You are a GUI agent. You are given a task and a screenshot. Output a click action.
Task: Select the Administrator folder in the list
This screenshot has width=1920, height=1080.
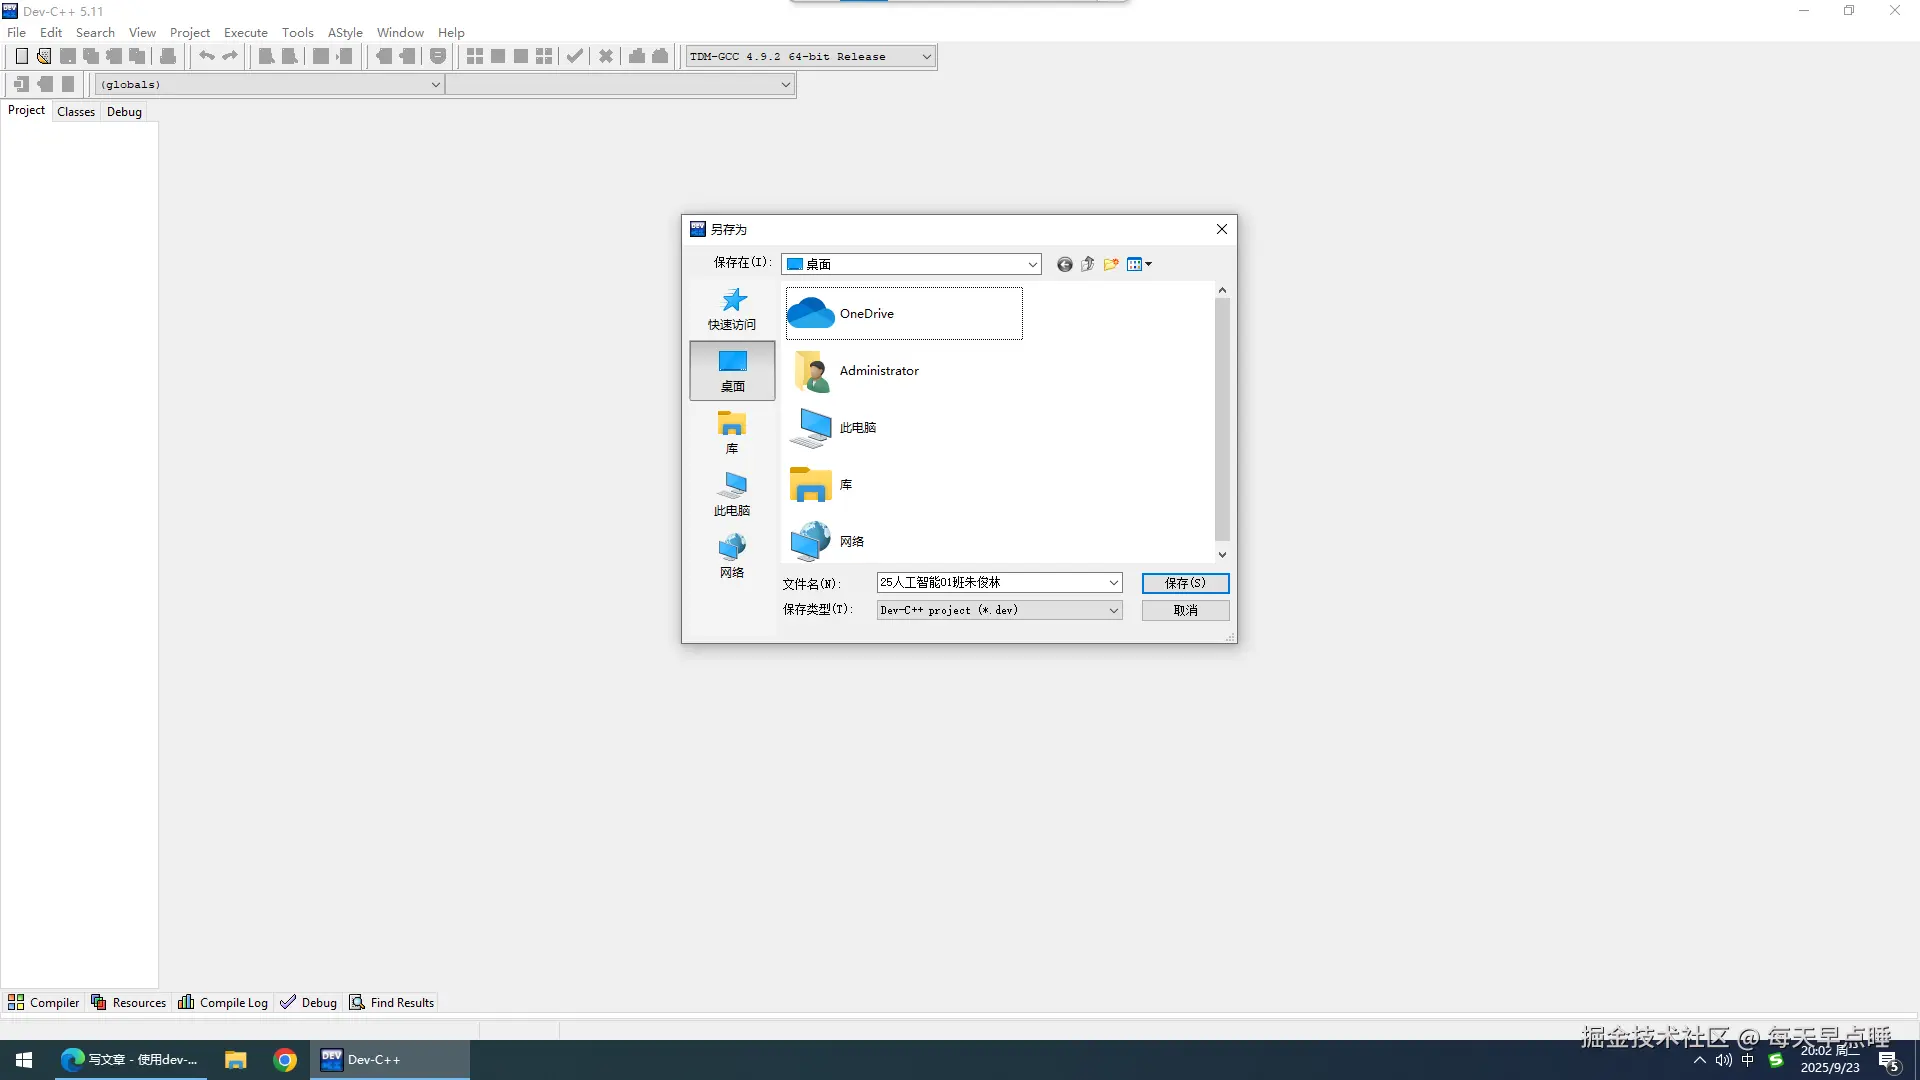pos(878,371)
